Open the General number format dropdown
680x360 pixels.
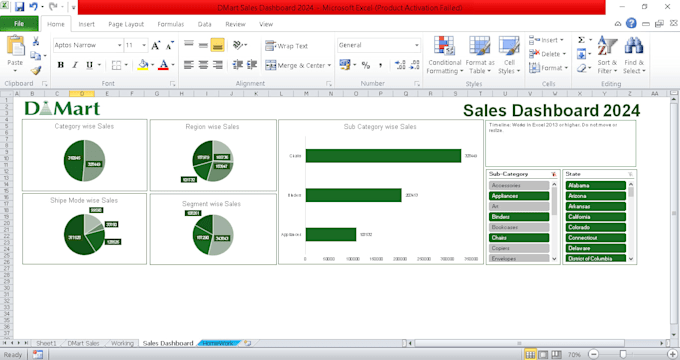click(417, 45)
